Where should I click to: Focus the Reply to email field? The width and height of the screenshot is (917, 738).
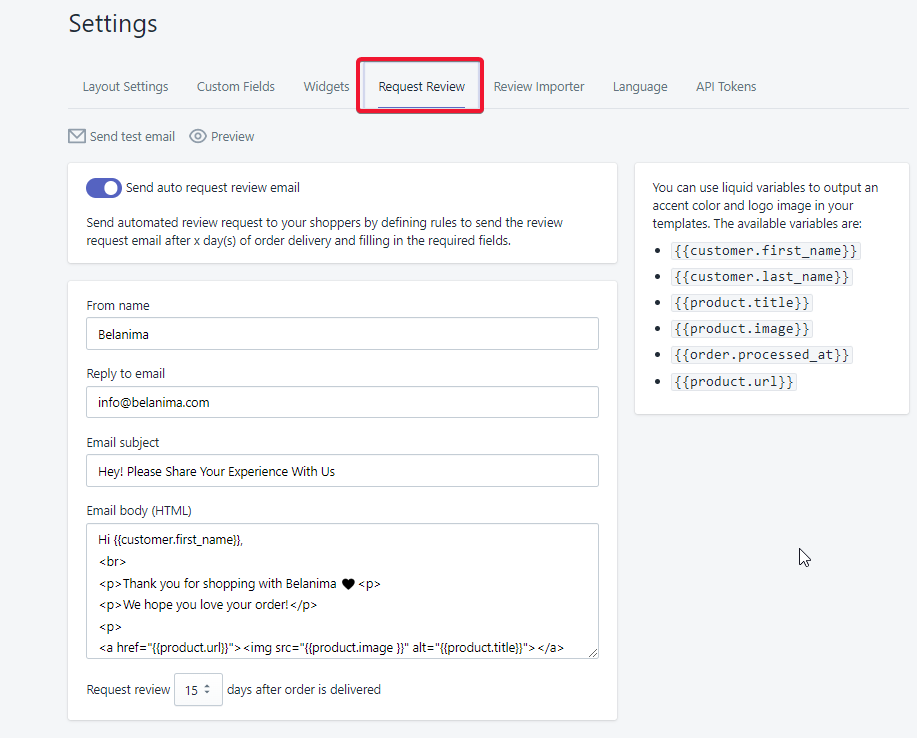click(342, 402)
